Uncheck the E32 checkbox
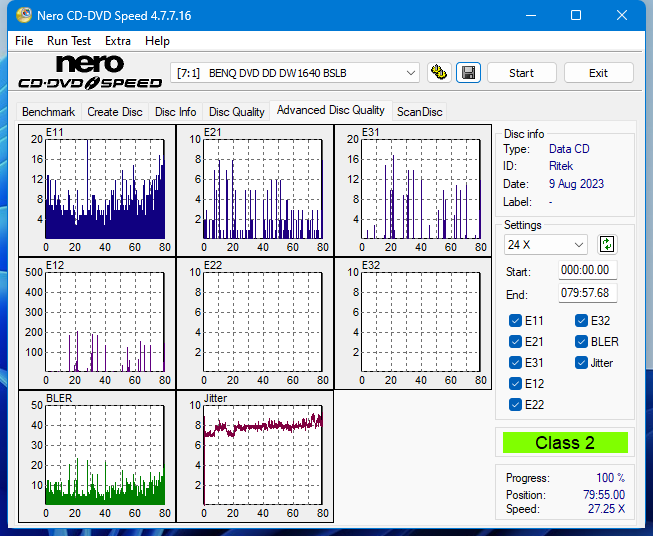Screen dimensions: 653x536 coord(581,321)
